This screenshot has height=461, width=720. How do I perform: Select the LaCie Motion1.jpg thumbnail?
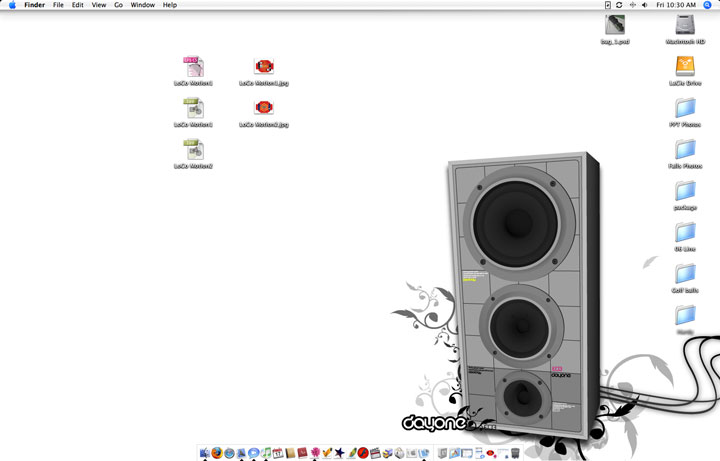pos(264,67)
